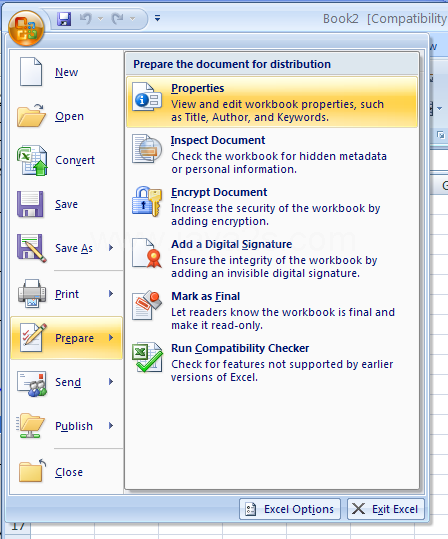Click 'Check the workbook for hidden metadata' text
The height and width of the screenshot is (539, 448).
[x=279, y=156]
